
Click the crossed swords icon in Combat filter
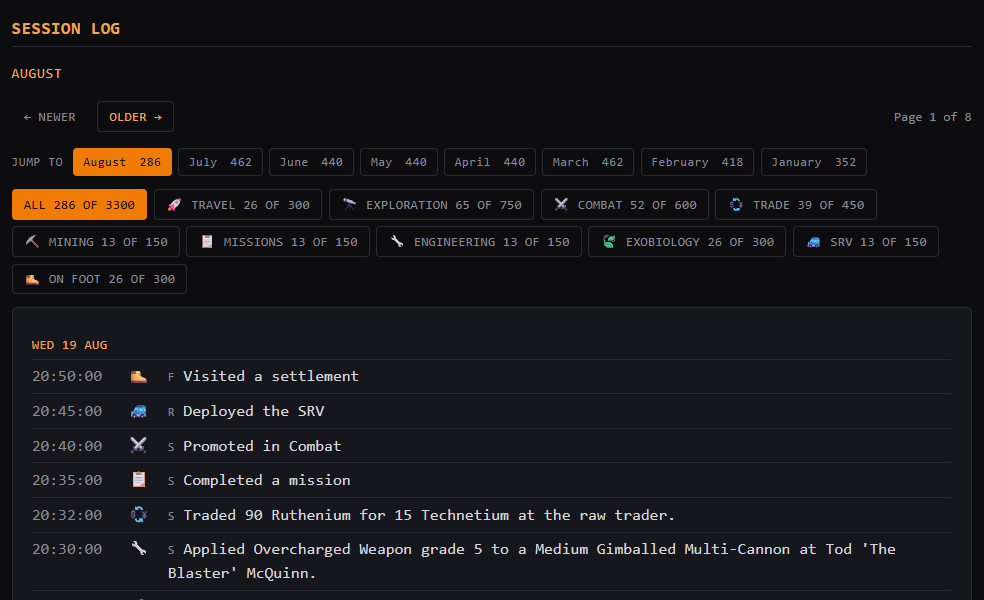tap(561, 205)
